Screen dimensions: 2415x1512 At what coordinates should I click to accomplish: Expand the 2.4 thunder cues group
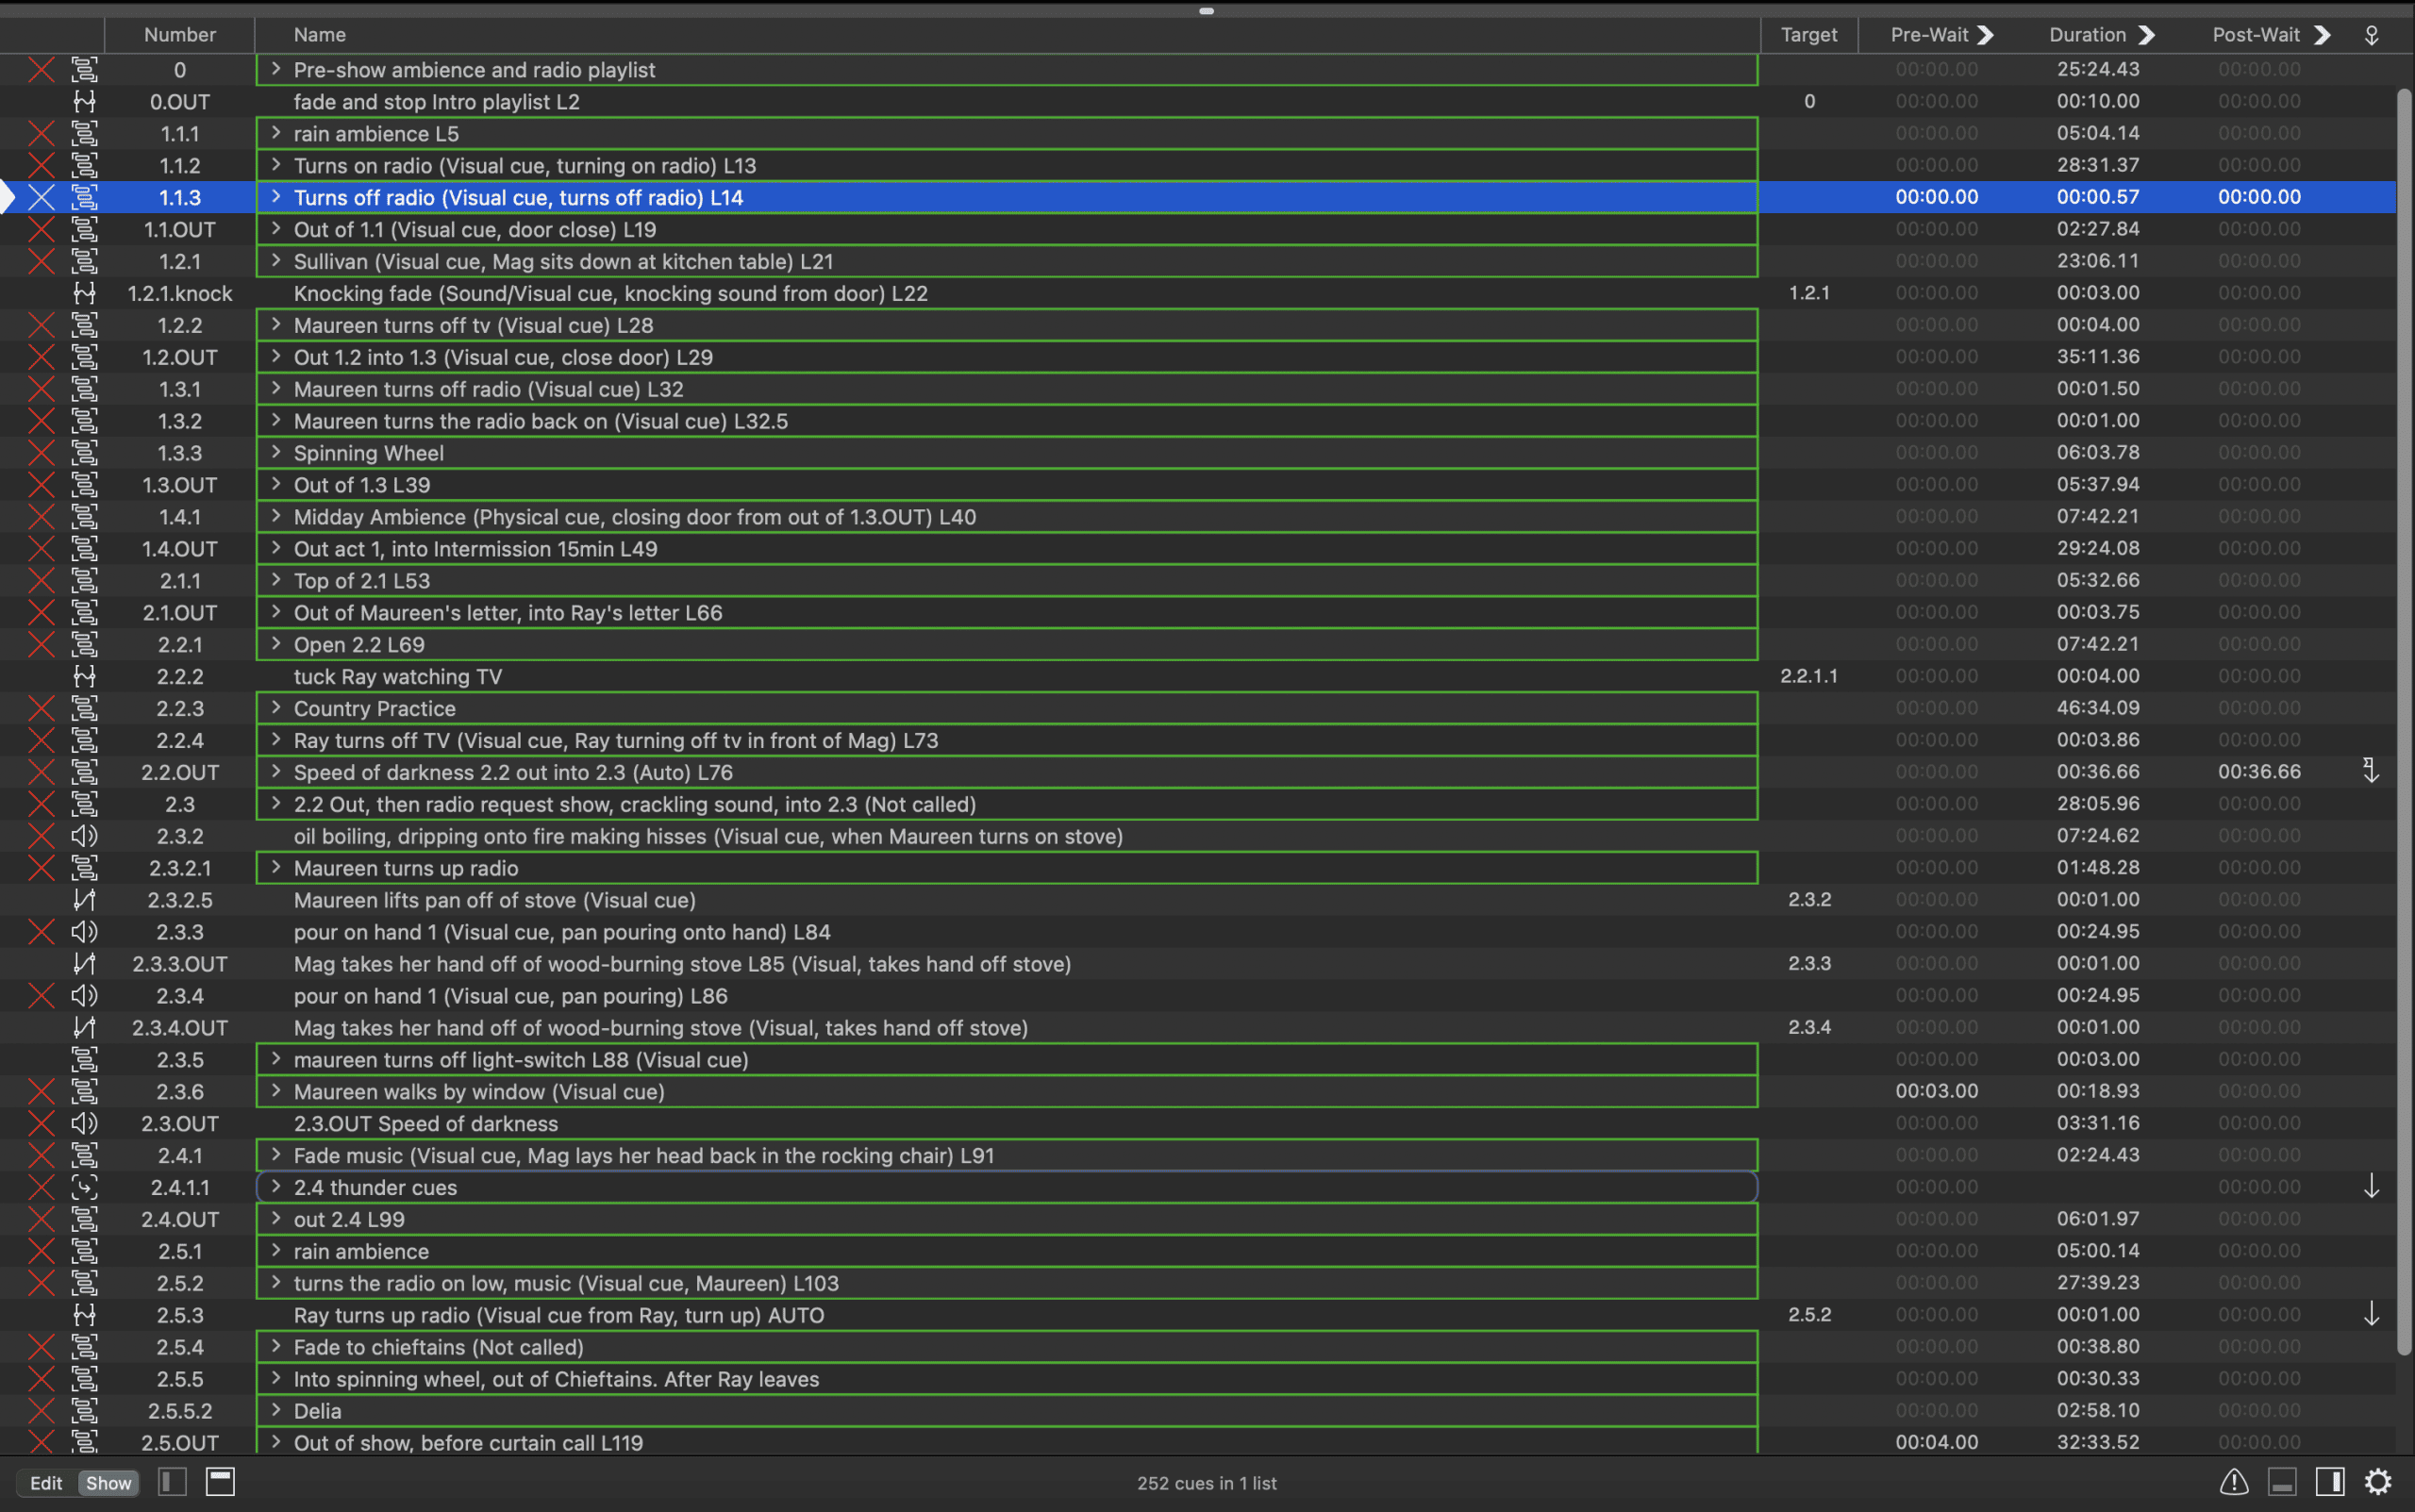pos(276,1187)
